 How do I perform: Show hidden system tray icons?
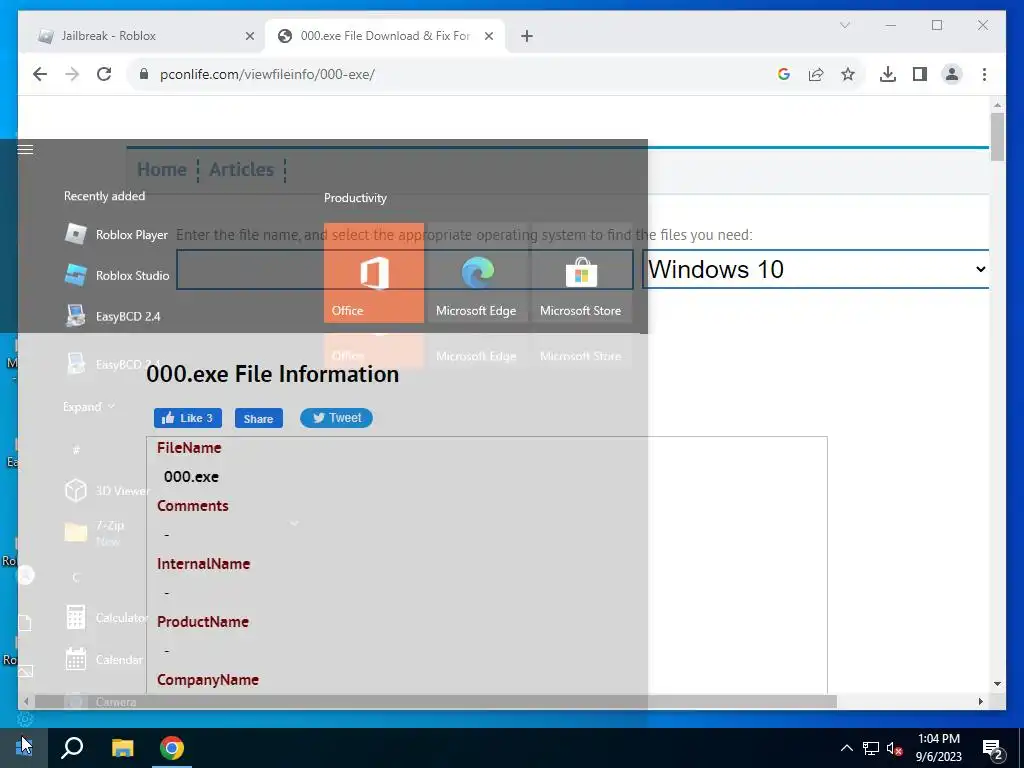click(846, 748)
